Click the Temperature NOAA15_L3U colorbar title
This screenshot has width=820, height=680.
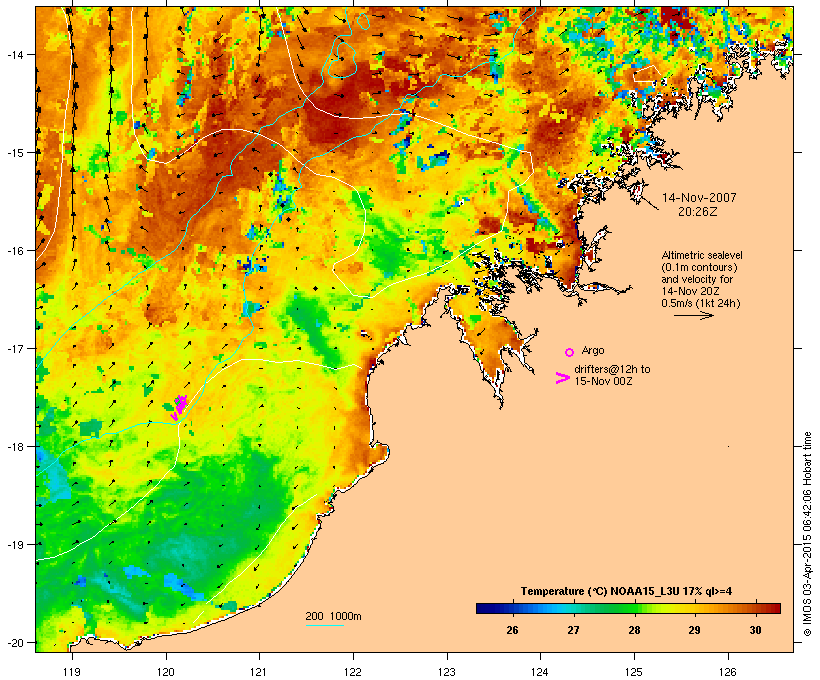pyautogui.click(x=627, y=591)
